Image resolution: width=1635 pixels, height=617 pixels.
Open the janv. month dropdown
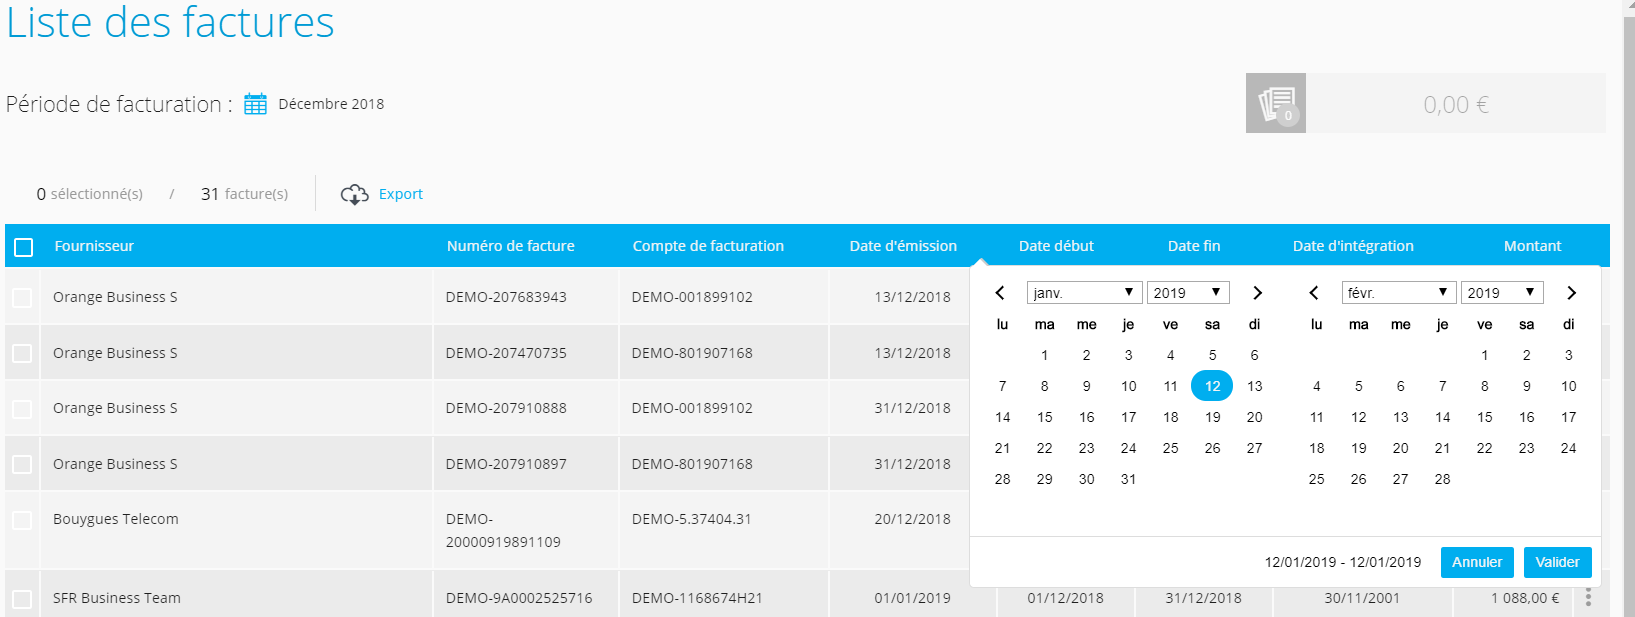1084,293
